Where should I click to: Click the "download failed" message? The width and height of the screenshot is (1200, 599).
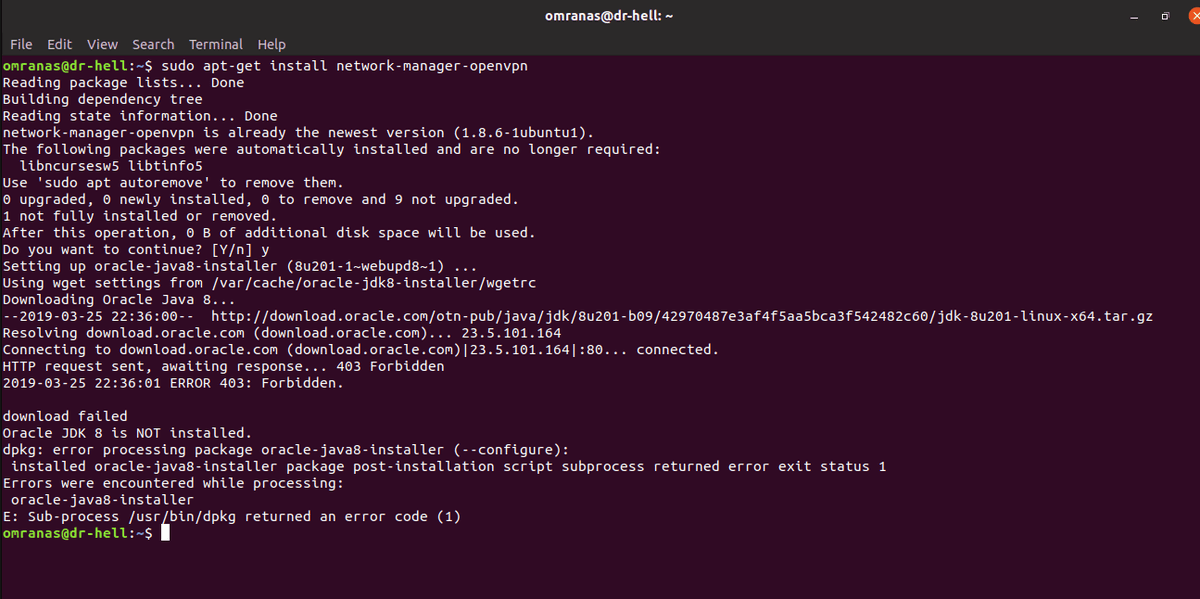pyautogui.click(x=65, y=416)
